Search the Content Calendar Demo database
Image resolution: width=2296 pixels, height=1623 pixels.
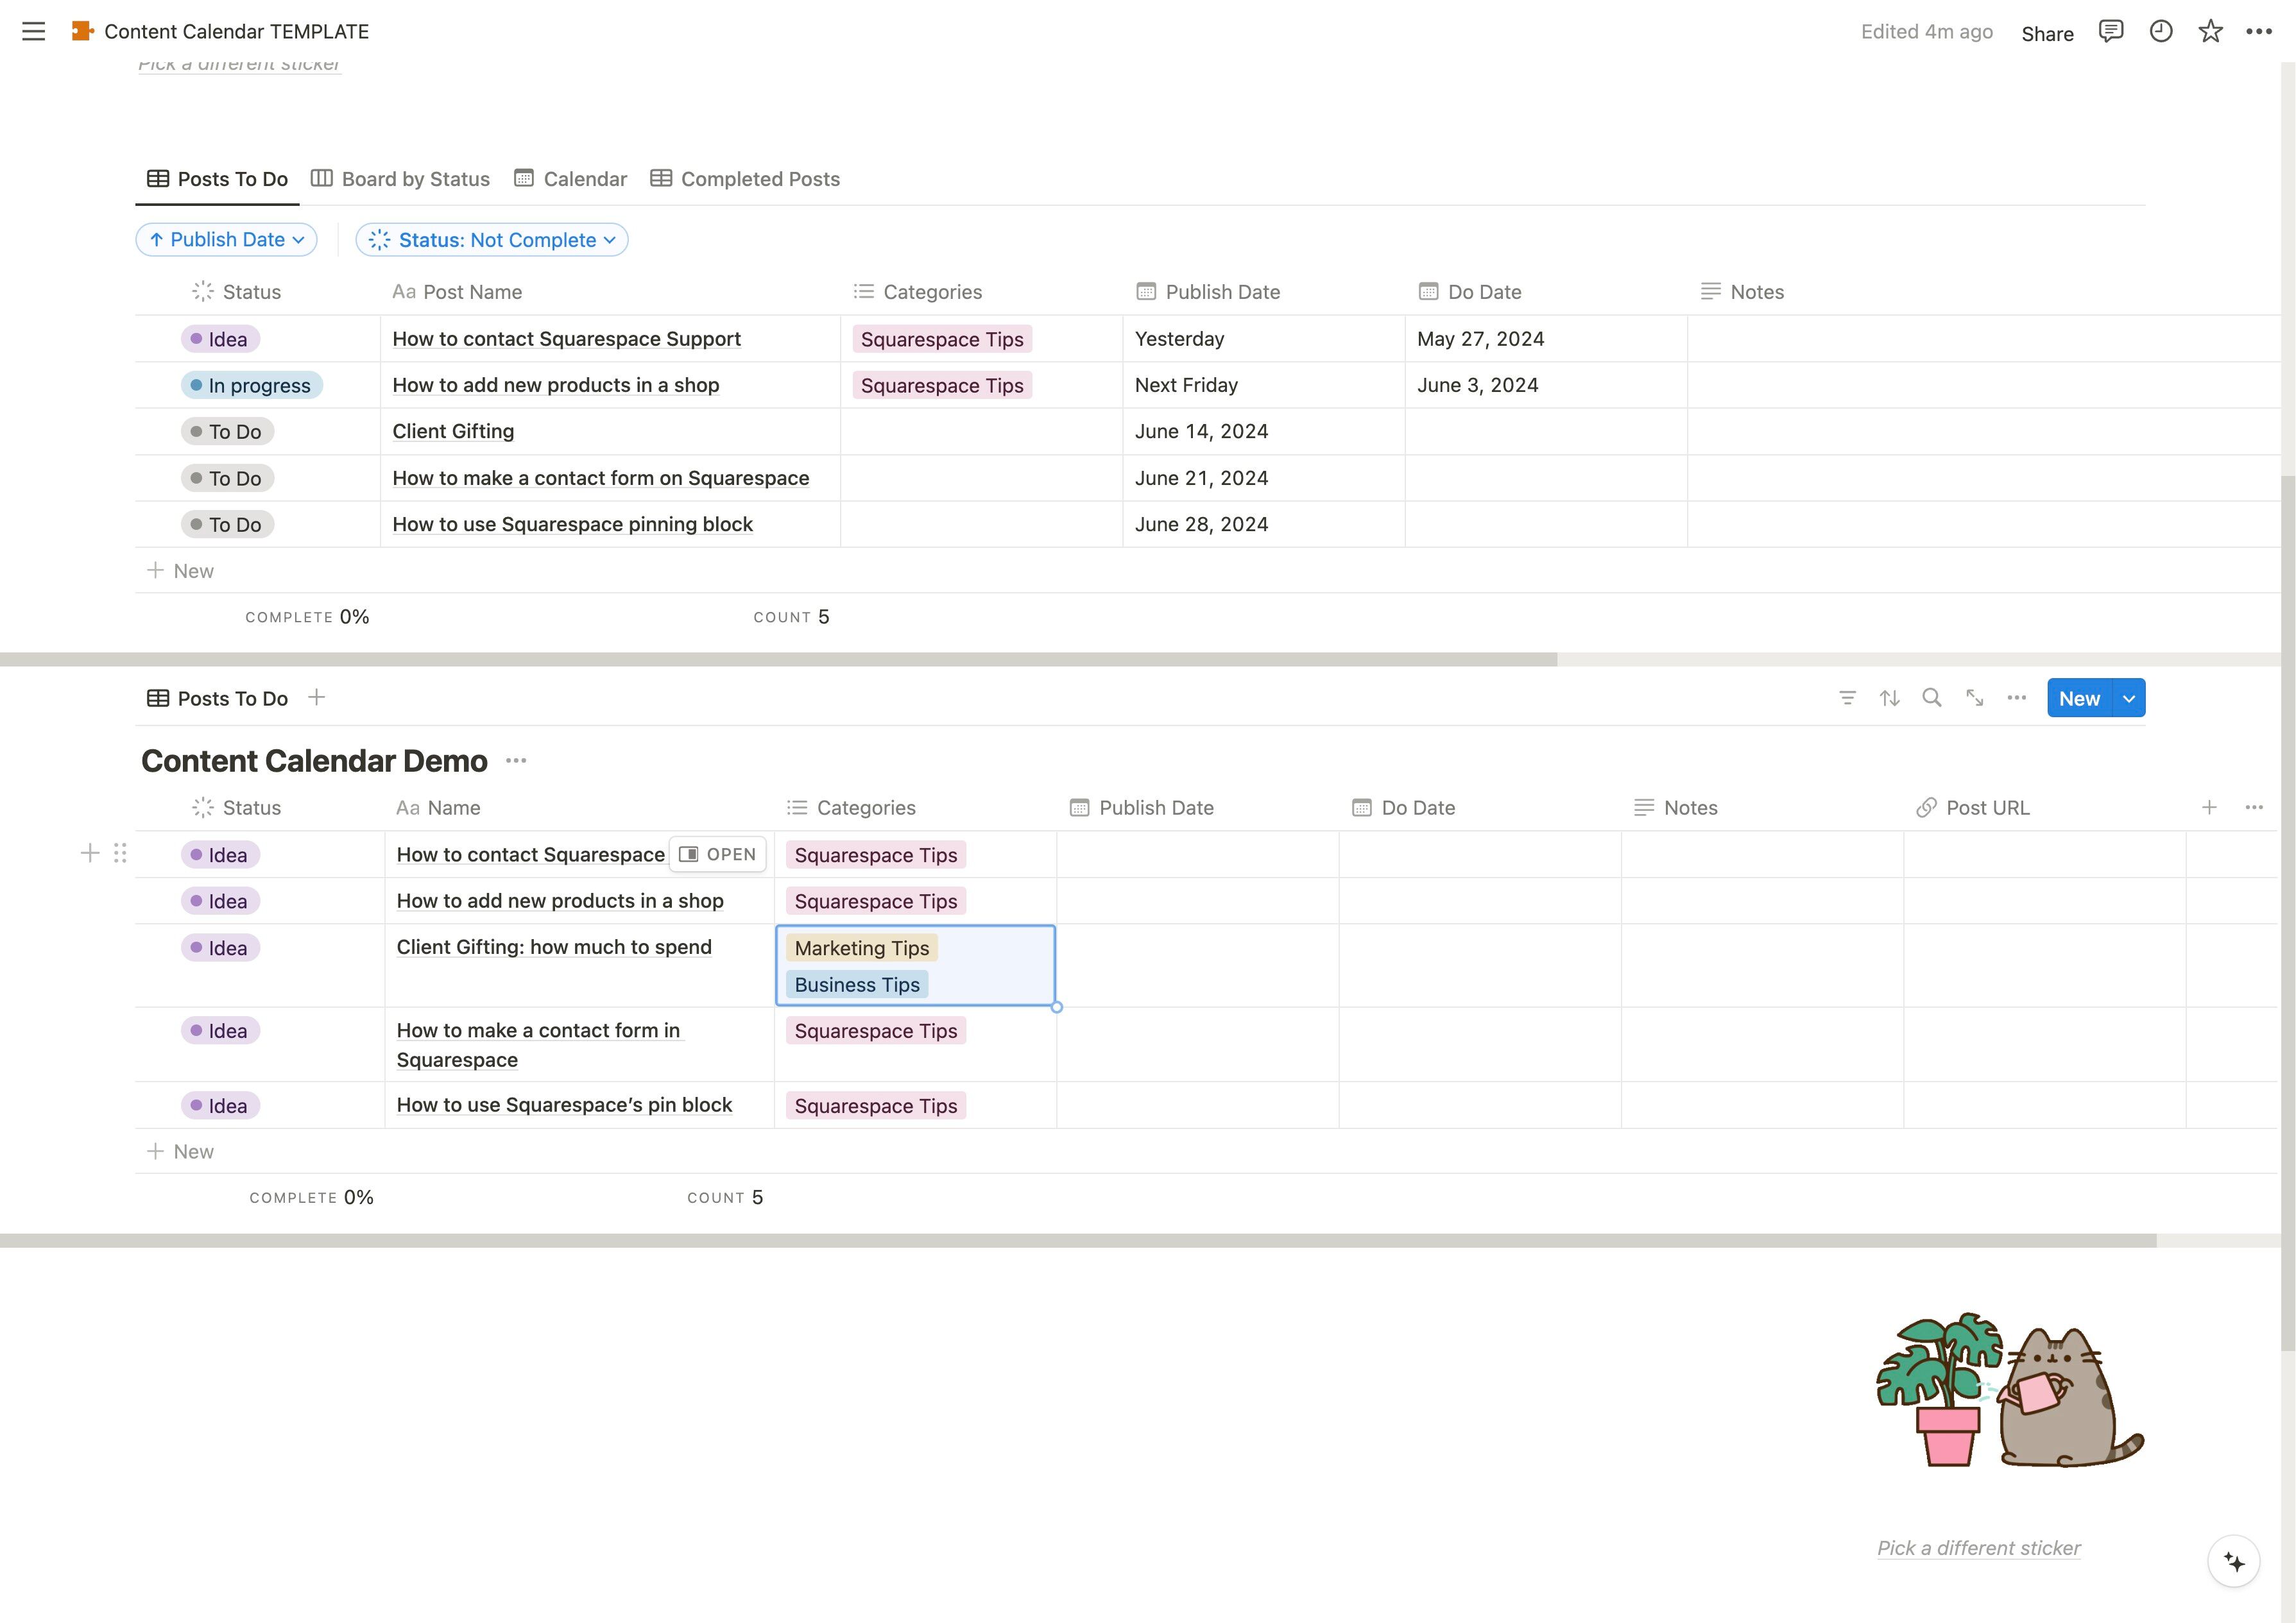pos(1932,698)
